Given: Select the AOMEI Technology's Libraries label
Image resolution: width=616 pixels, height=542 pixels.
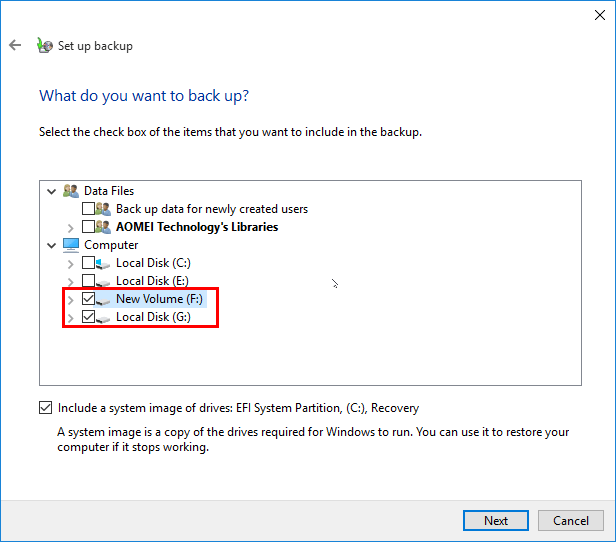Looking at the screenshot, I should [197, 227].
